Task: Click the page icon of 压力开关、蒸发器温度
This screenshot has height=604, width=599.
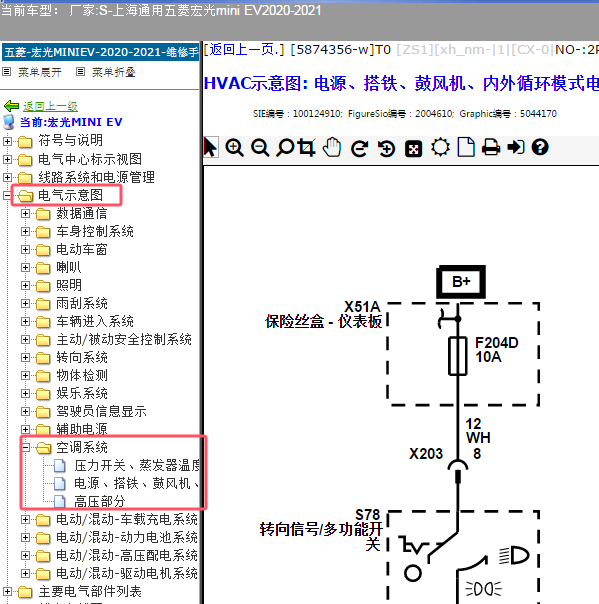Action: coord(60,466)
